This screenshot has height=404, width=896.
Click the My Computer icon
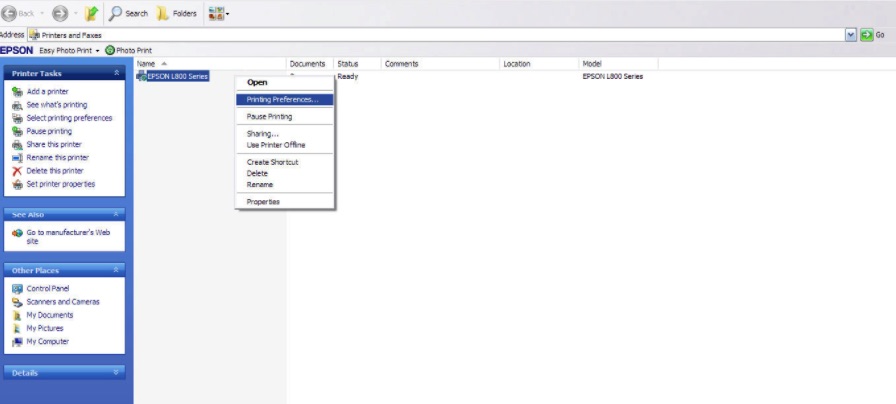point(17,342)
